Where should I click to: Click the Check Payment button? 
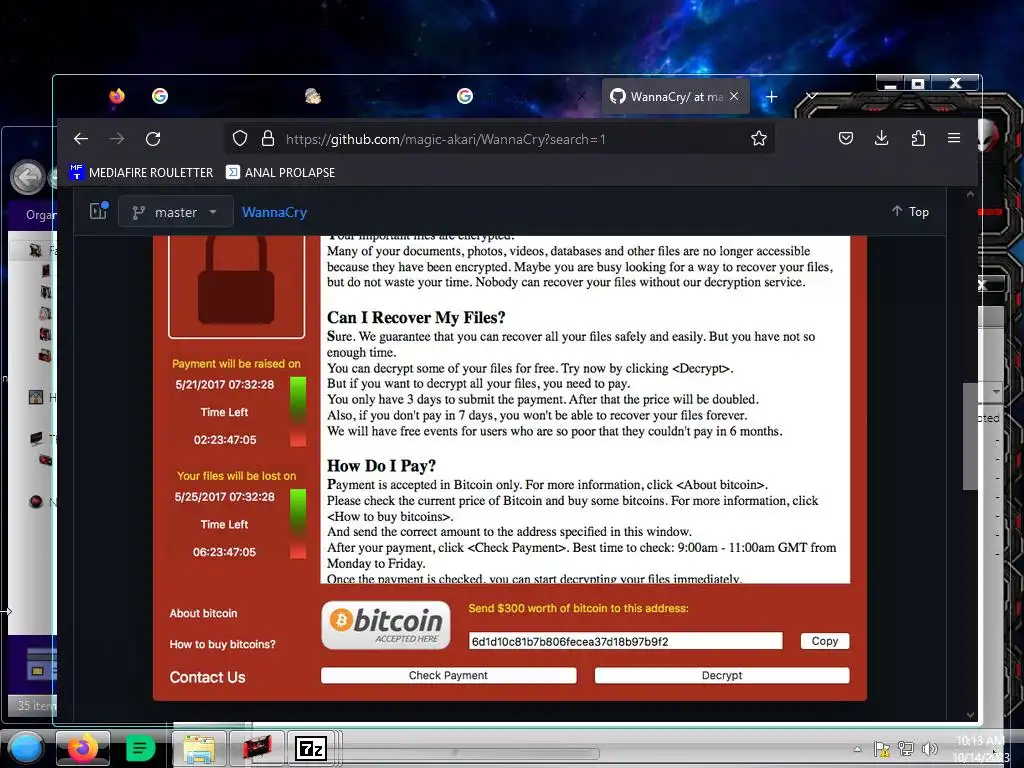point(448,675)
